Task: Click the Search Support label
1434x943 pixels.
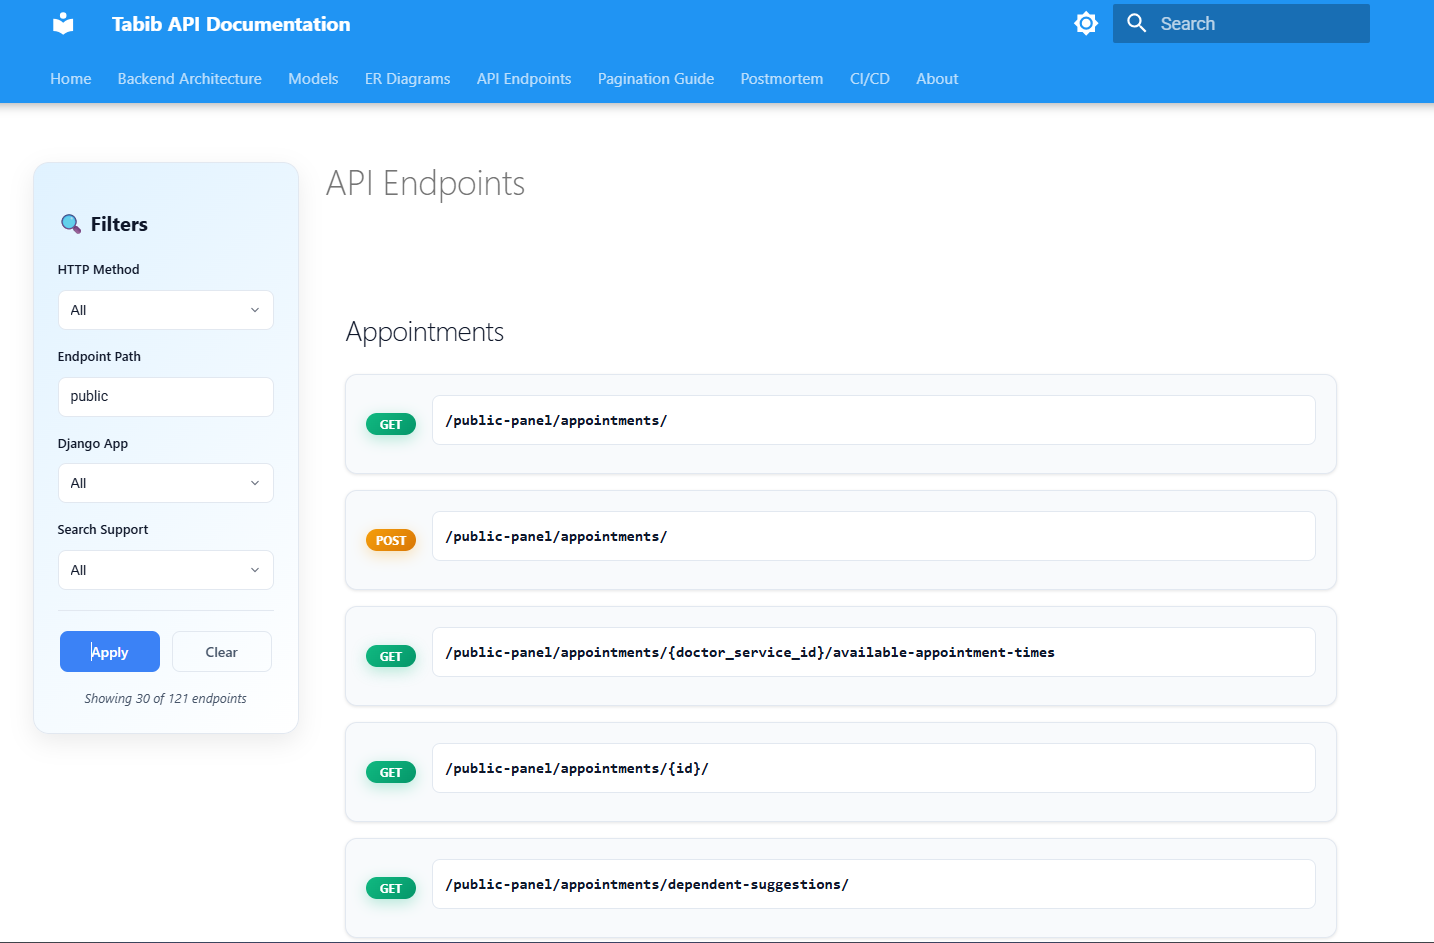Action: (103, 530)
